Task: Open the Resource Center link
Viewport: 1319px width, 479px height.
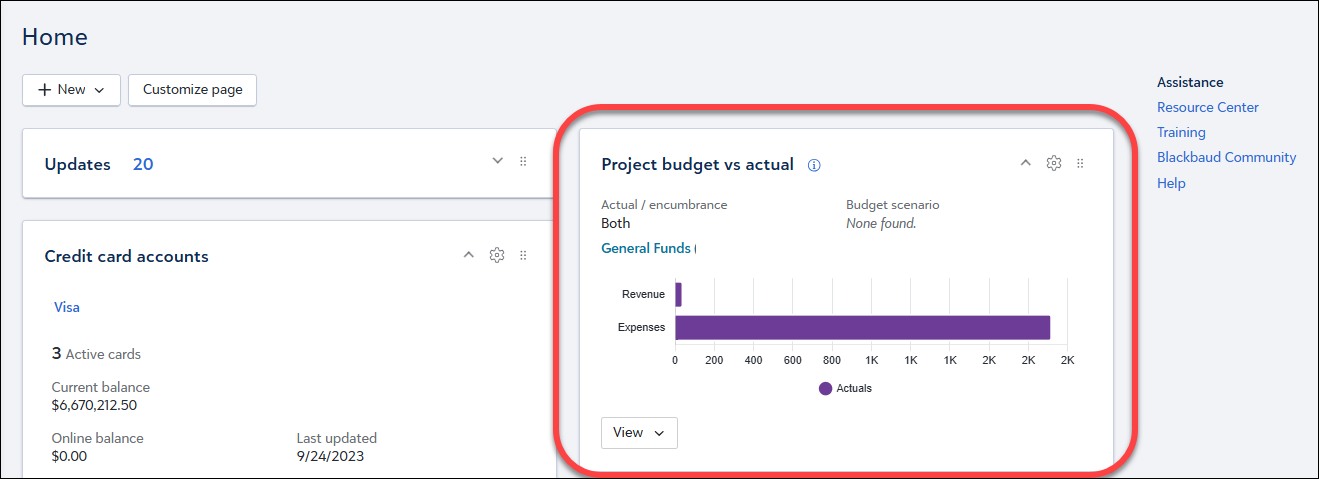Action: pos(1207,108)
